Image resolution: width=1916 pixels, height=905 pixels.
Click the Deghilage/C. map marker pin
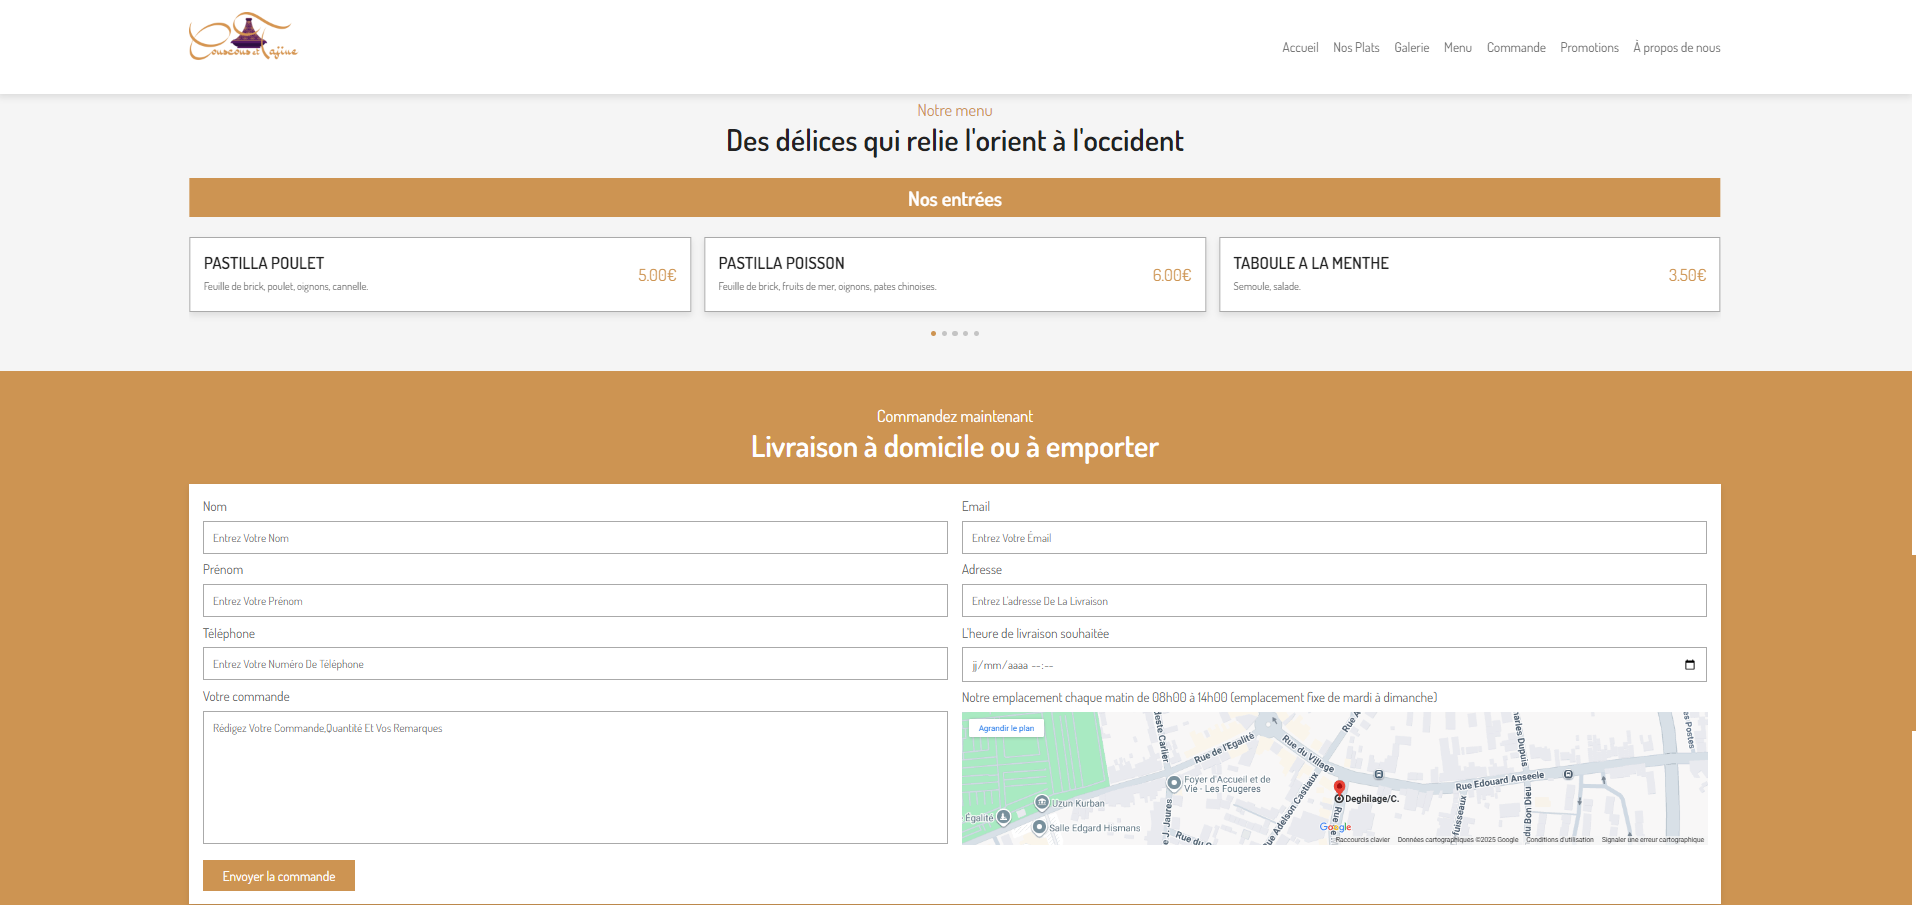1339,785
